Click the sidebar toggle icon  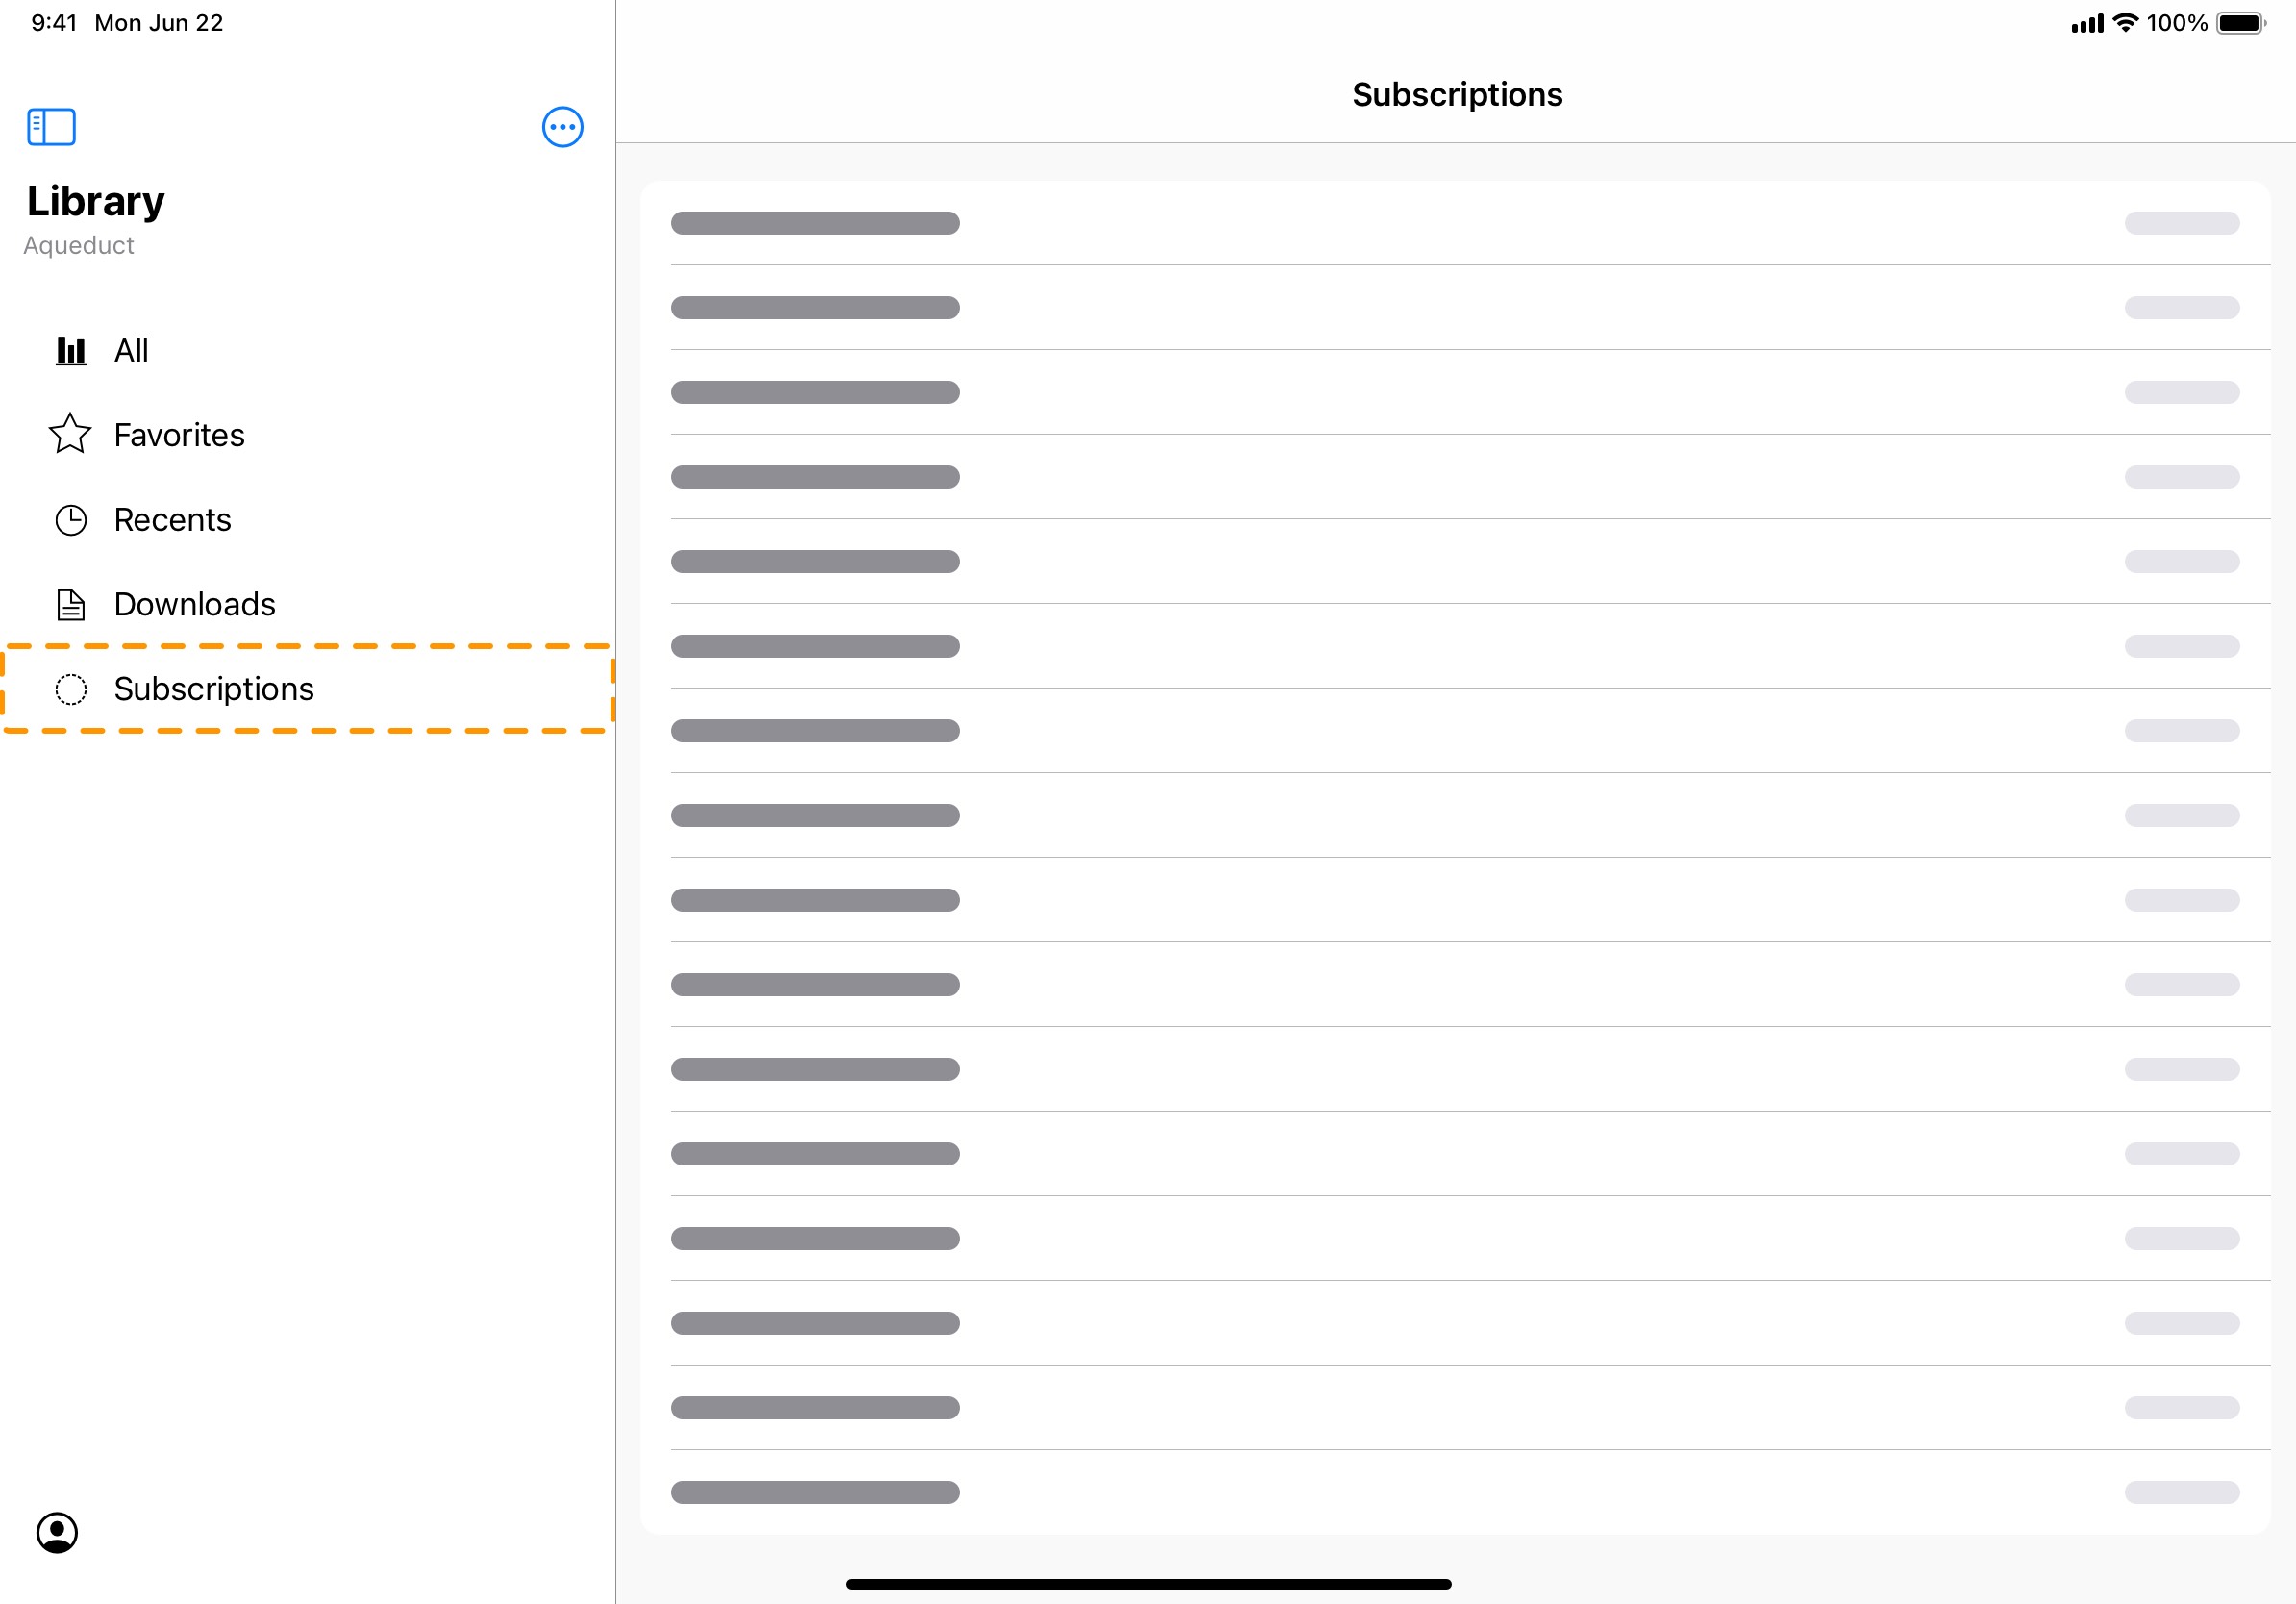(52, 126)
